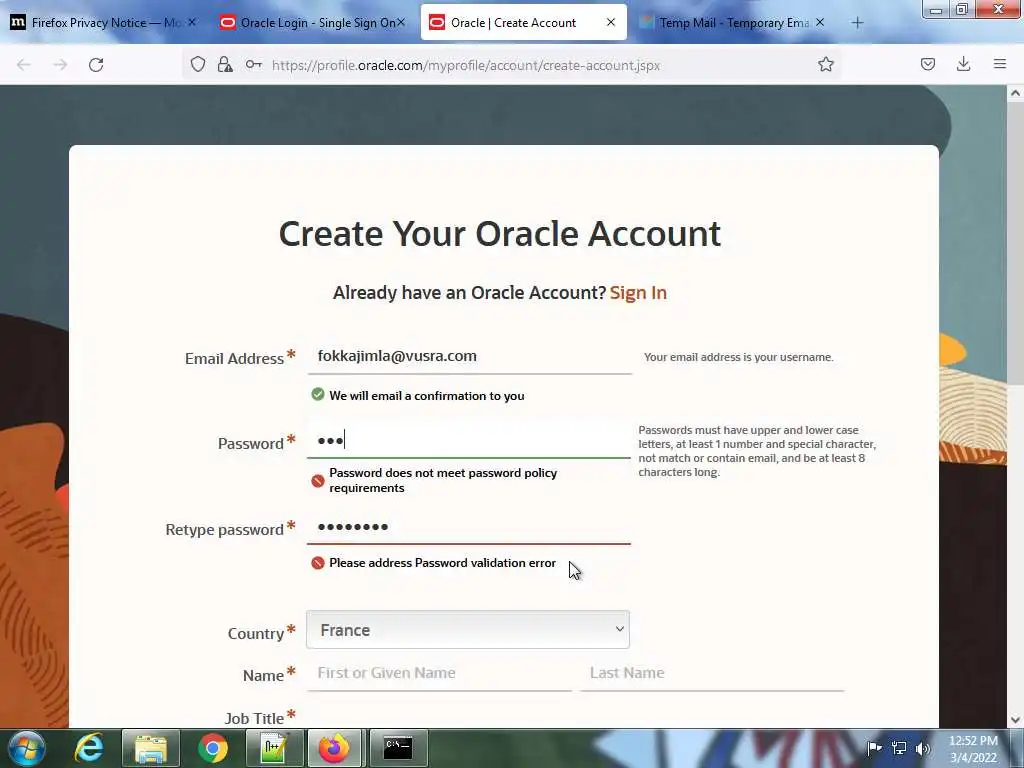This screenshot has width=1024, height=768.
Task: Click the browser Forward arrow
Action: point(60,65)
